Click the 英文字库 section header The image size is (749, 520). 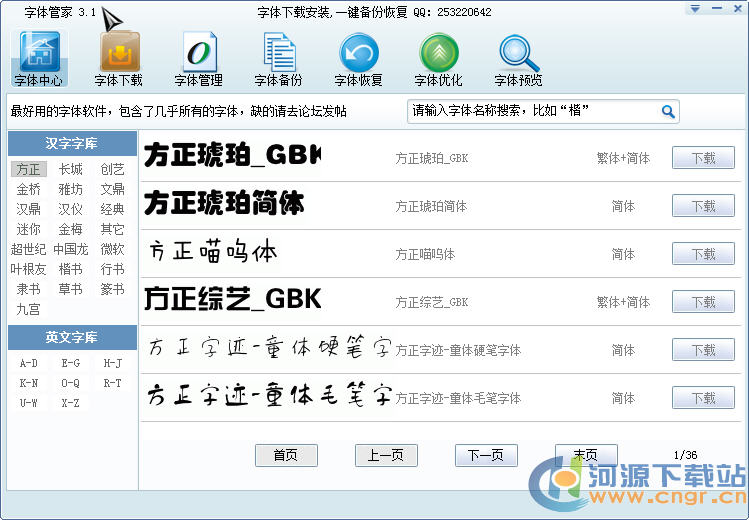tap(72, 338)
